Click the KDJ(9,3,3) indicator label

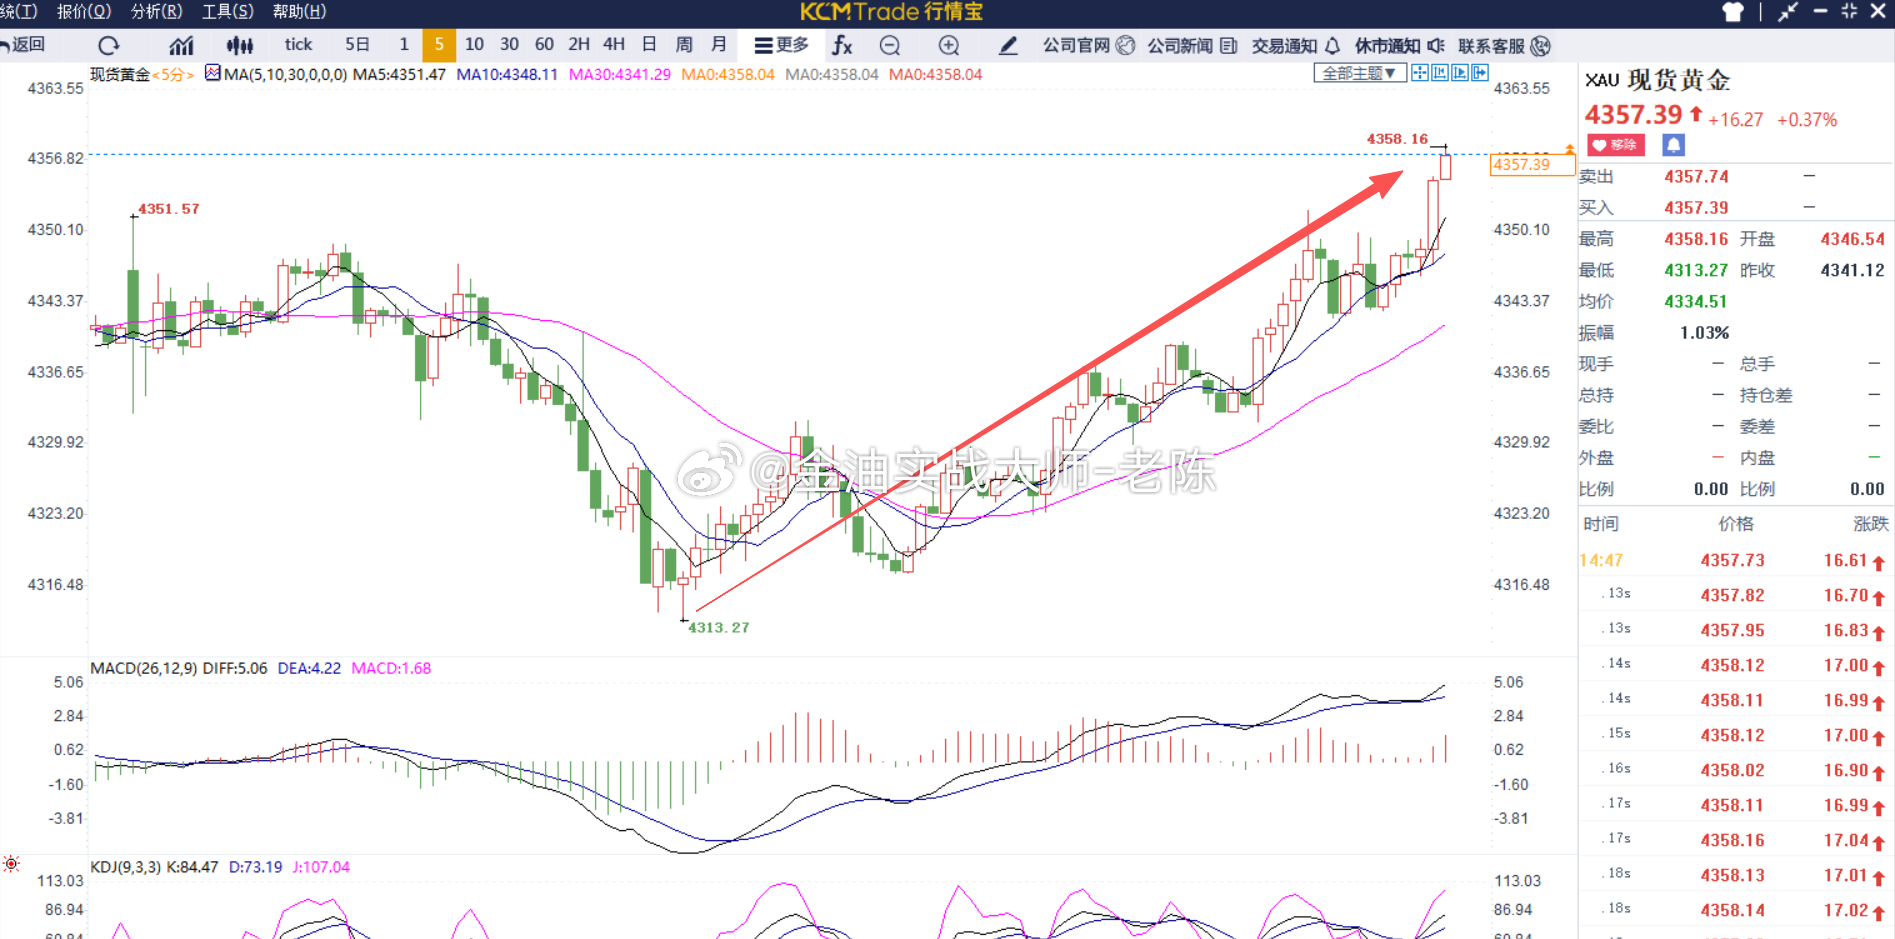[126, 867]
